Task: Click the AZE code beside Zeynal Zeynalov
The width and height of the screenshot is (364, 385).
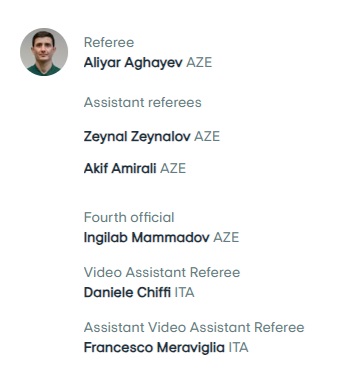Action: 207,136
